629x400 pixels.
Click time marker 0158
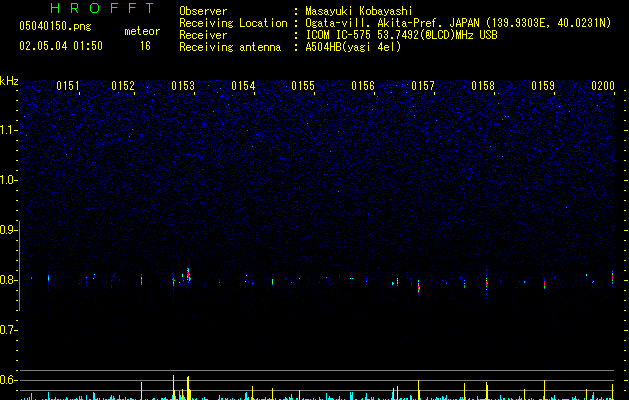tap(483, 86)
